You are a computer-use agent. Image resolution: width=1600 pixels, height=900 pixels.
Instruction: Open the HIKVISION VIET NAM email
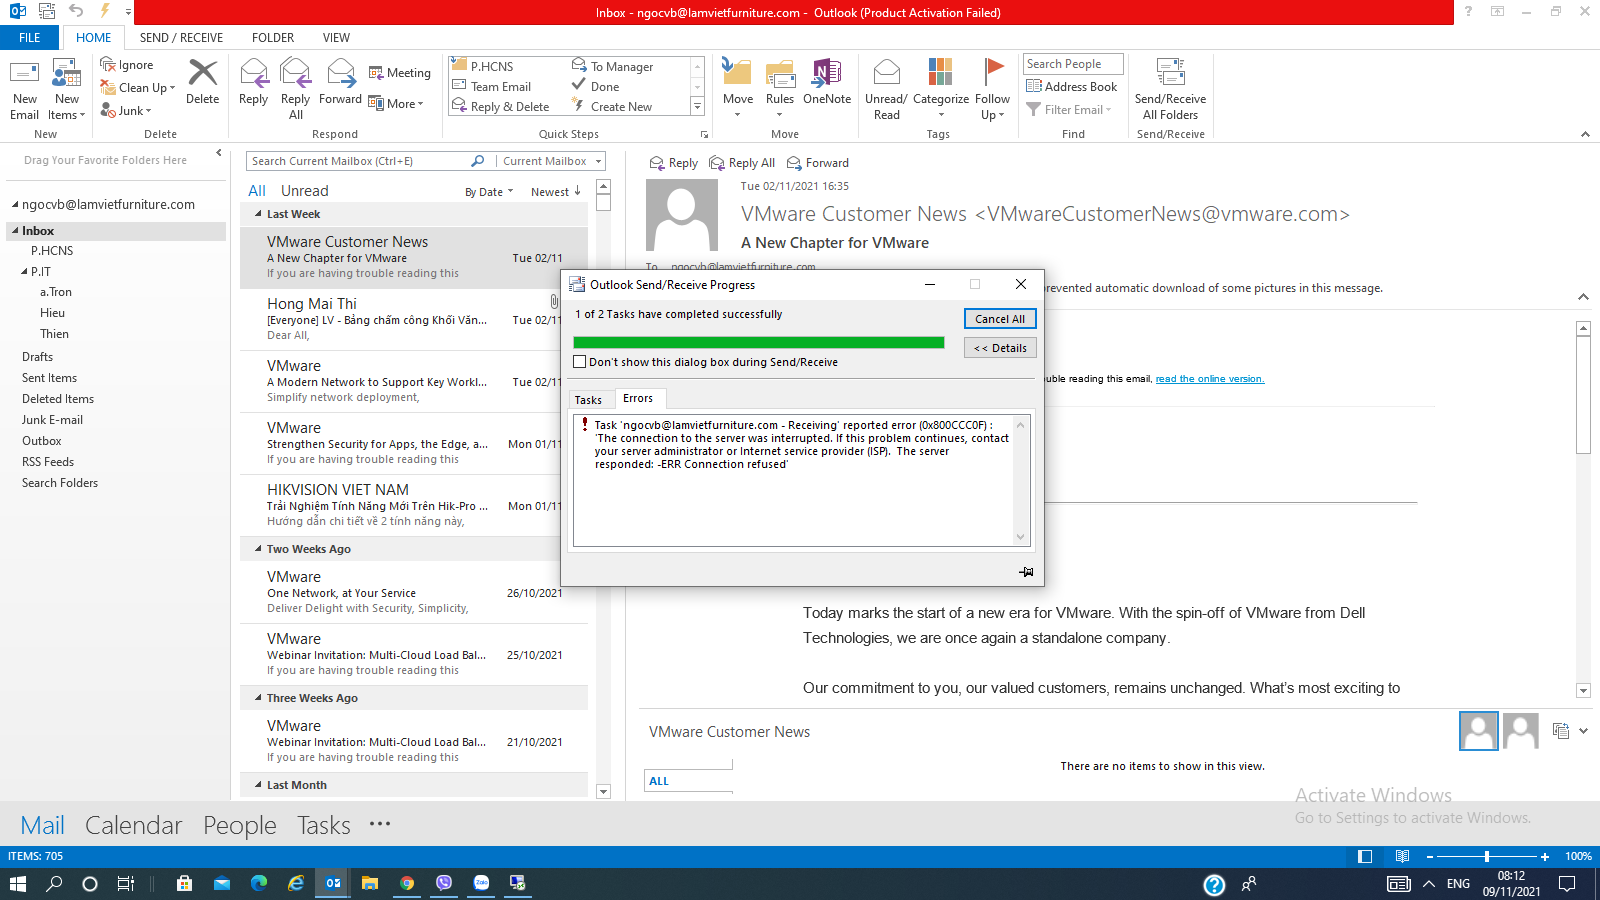click(414, 505)
